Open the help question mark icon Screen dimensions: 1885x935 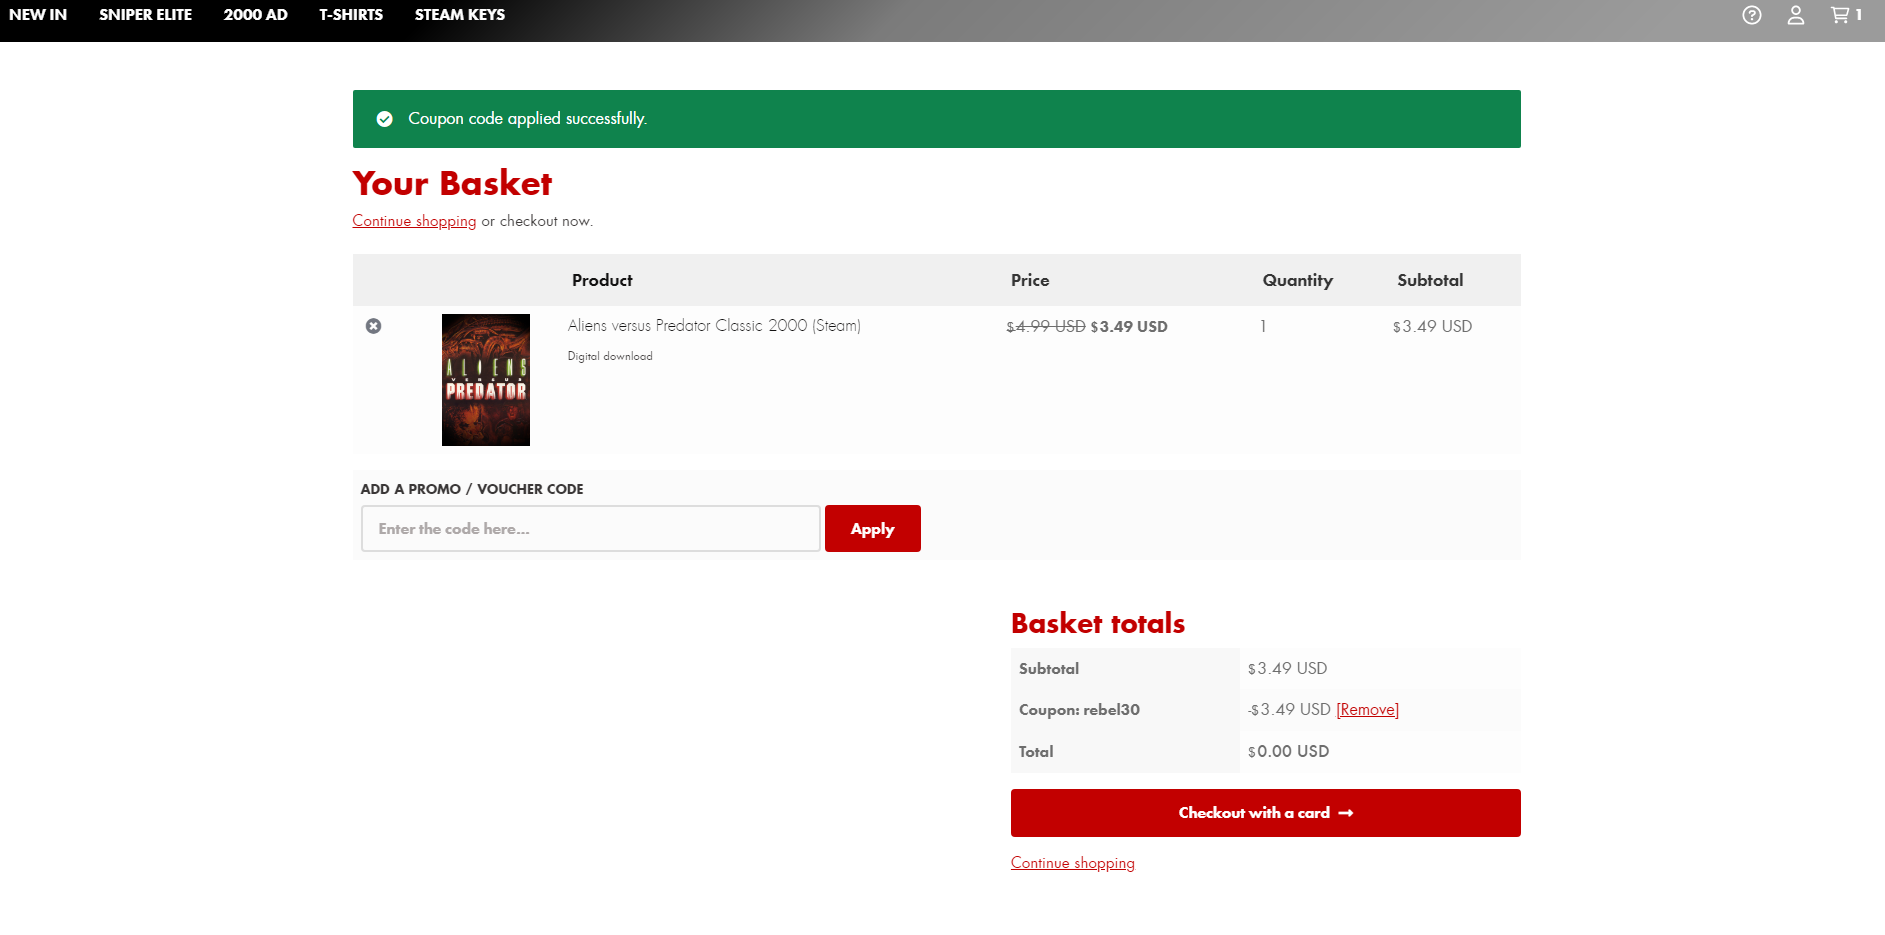coord(1751,15)
